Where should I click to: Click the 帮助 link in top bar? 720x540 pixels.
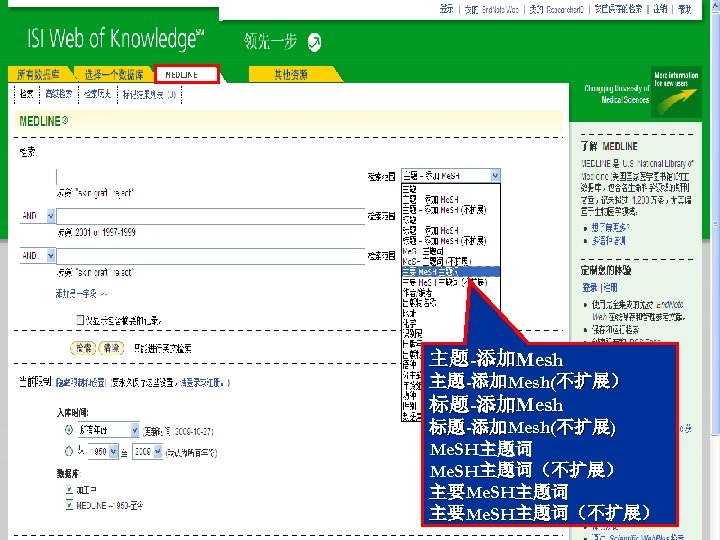(x=685, y=9)
